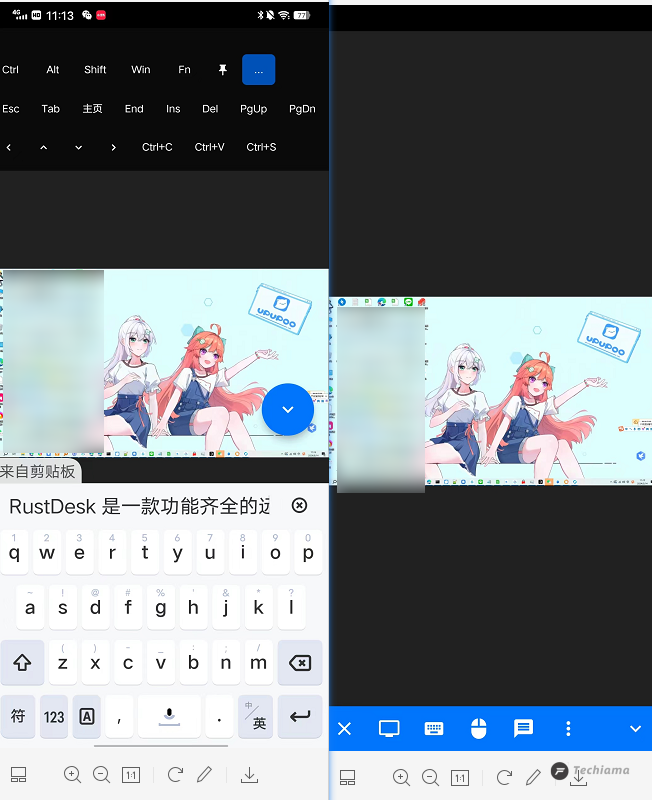Toggle the keyboard shift arrow key
Screen dimensions: 652x800
coord(22,662)
